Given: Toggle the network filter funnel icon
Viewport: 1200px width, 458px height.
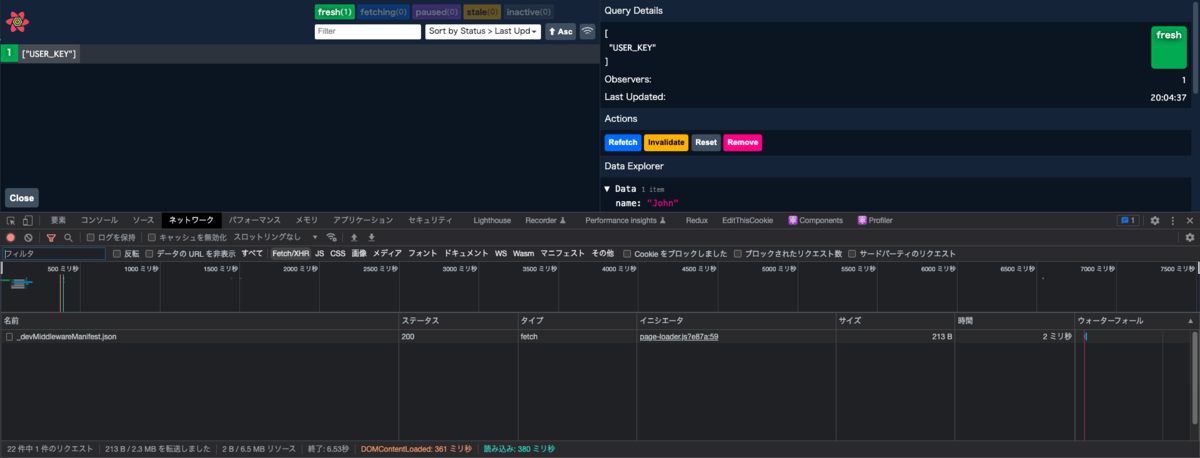Looking at the screenshot, I should 51,238.
